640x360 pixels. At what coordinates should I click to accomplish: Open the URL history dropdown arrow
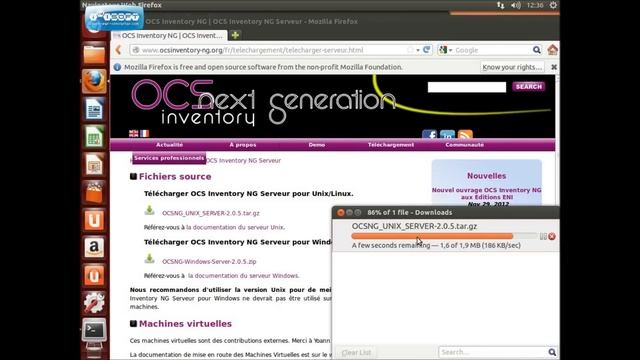[418, 50]
